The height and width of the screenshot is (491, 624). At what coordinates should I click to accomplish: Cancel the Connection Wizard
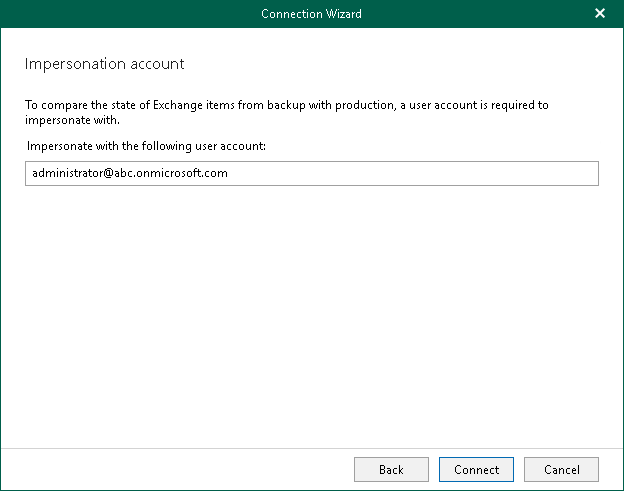[561, 469]
